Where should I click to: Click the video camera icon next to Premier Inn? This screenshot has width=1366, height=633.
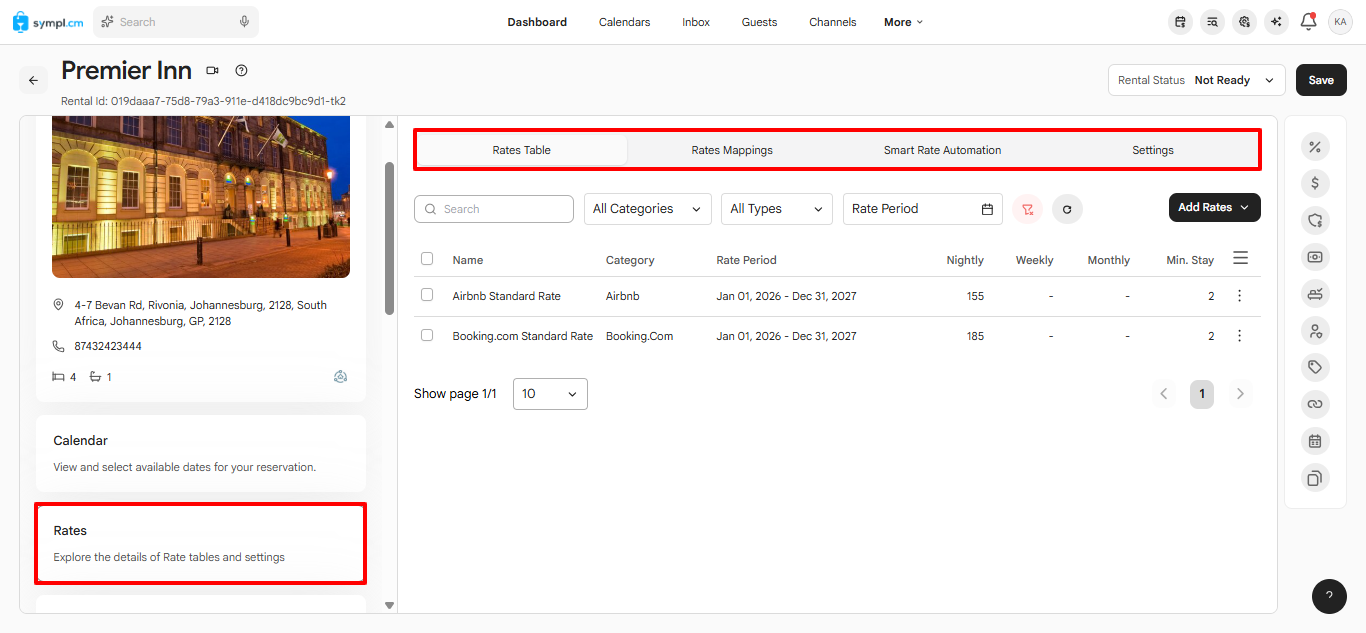[212, 71]
